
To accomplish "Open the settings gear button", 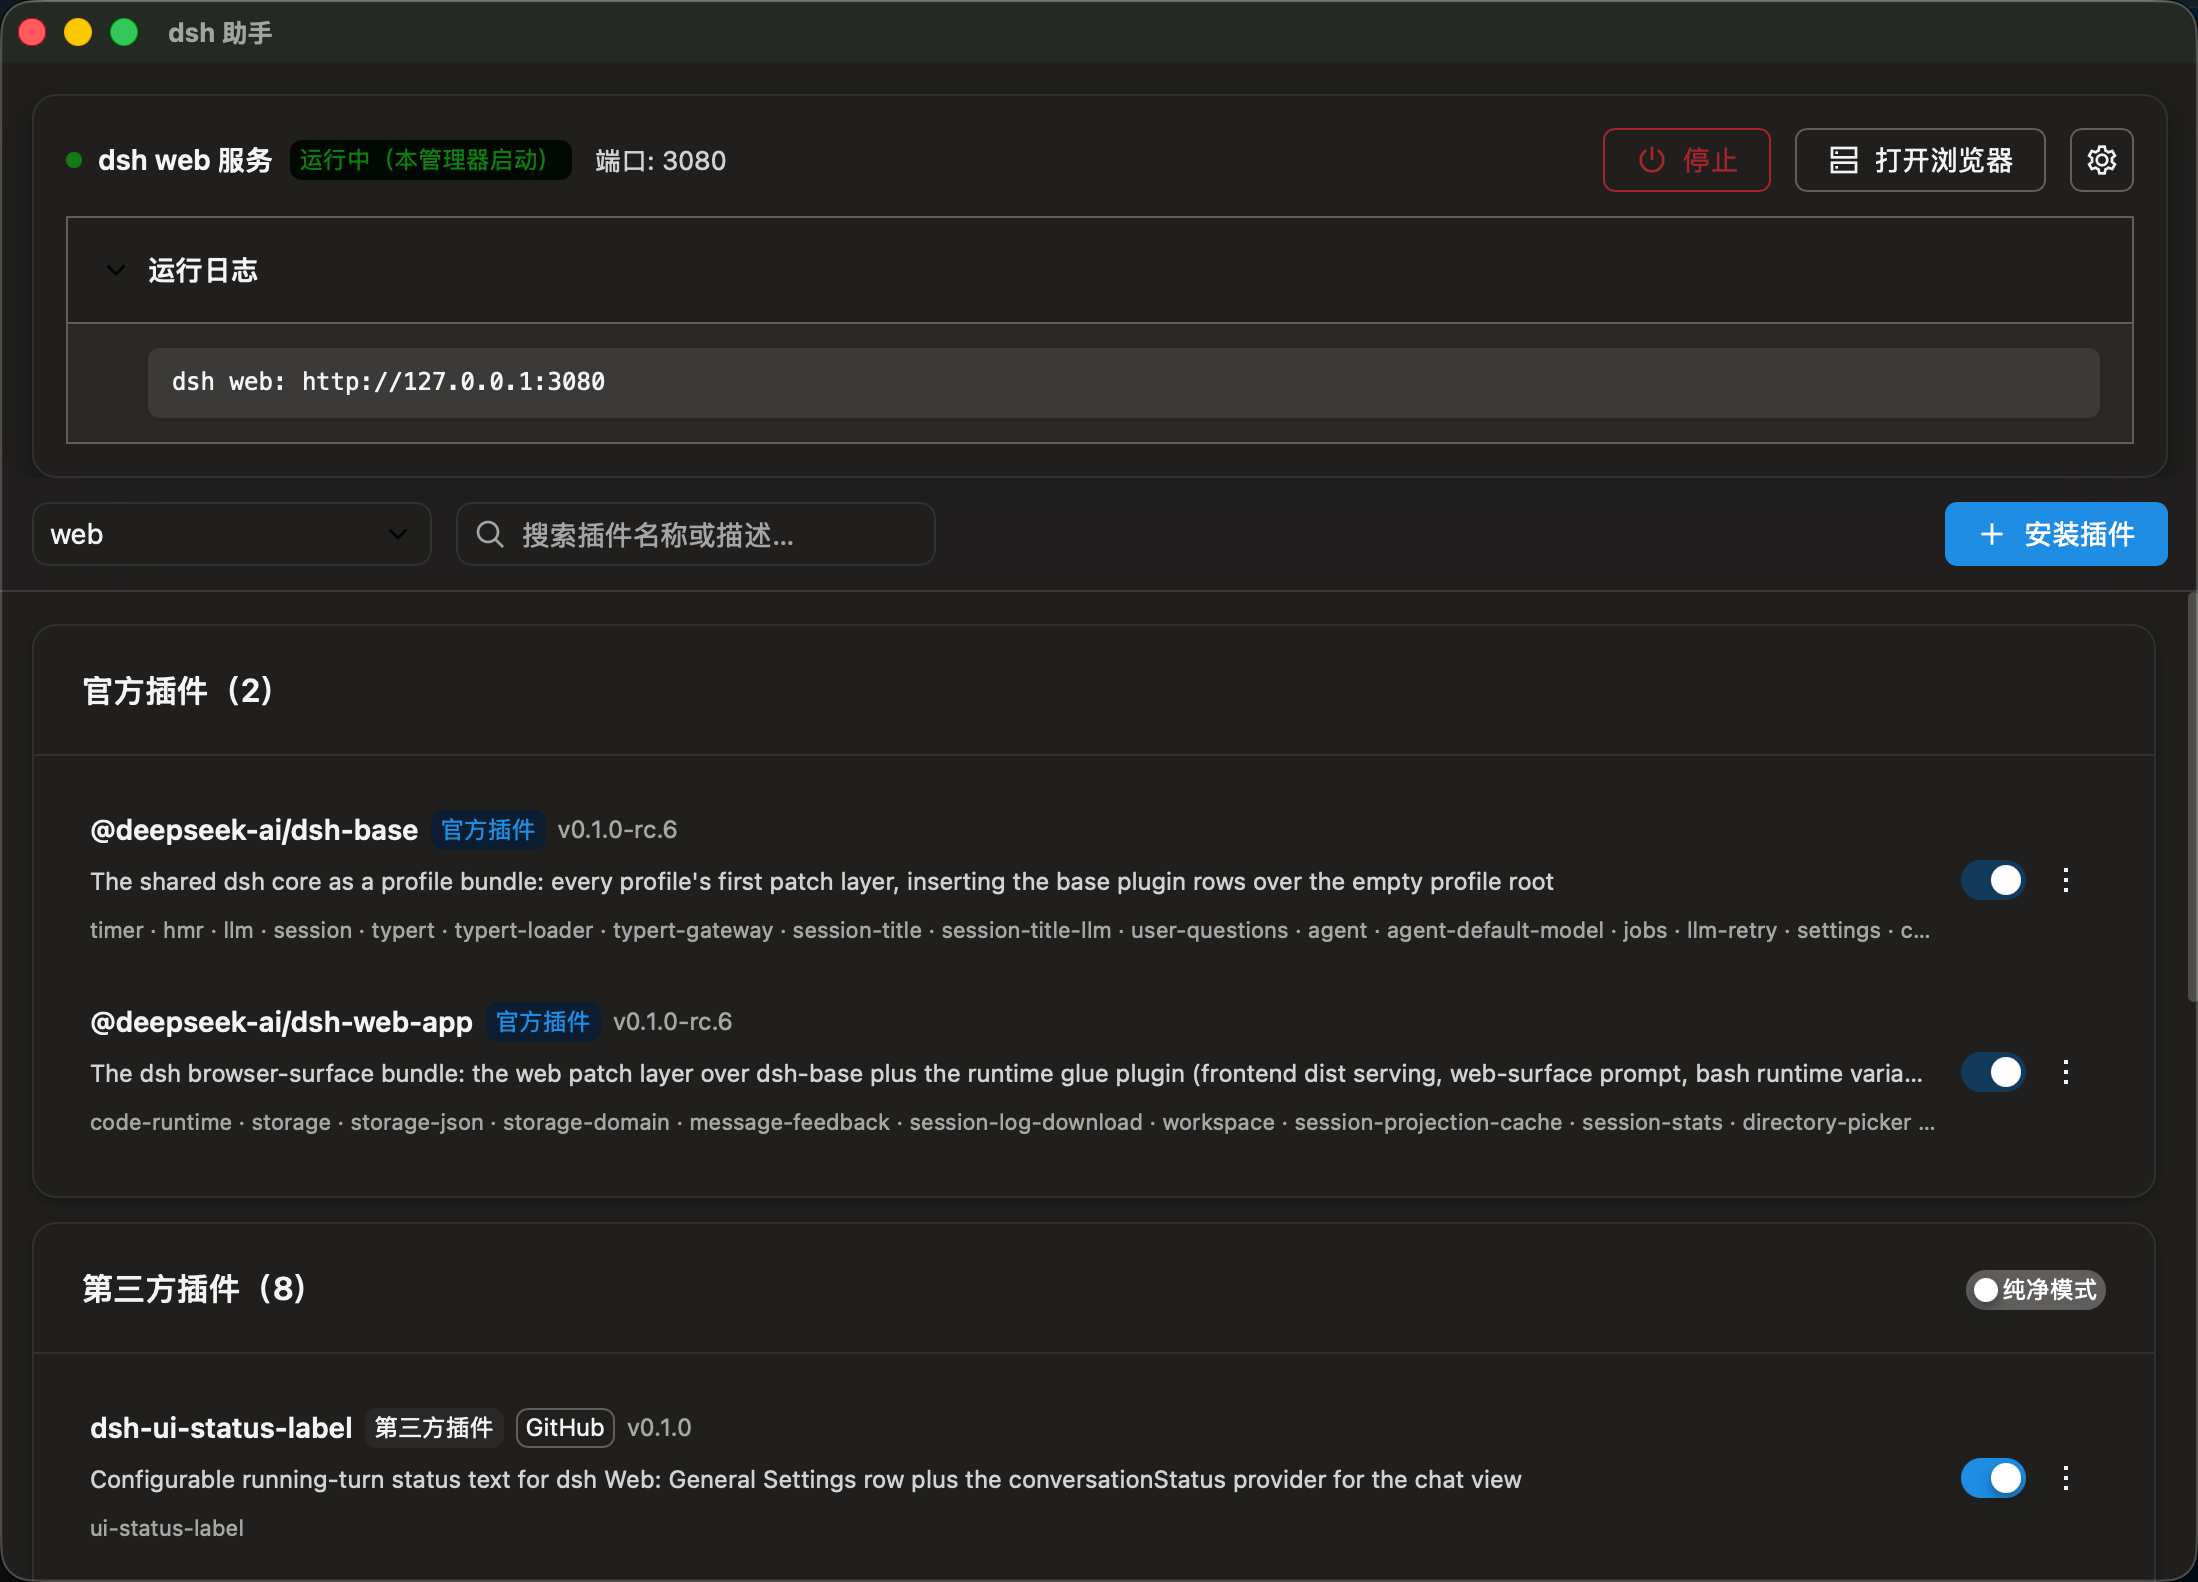I will coord(2101,160).
